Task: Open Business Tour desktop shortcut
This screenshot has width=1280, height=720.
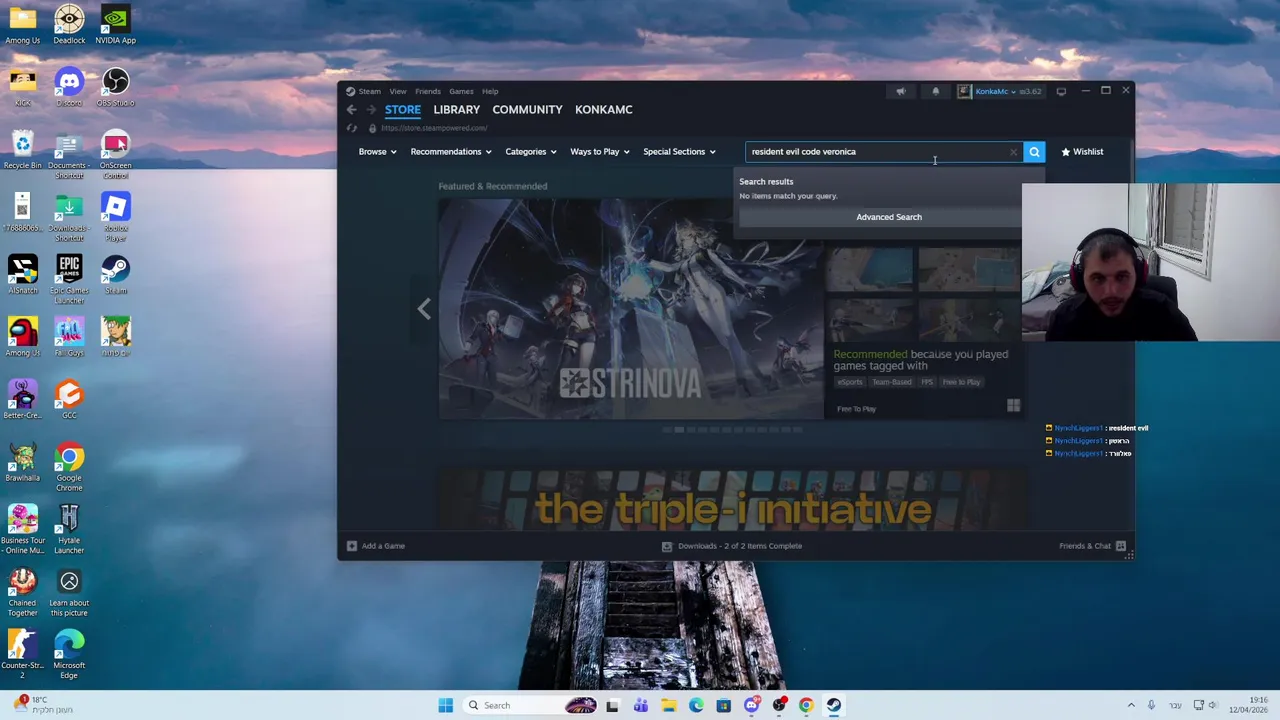Action: click(x=23, y=530)
